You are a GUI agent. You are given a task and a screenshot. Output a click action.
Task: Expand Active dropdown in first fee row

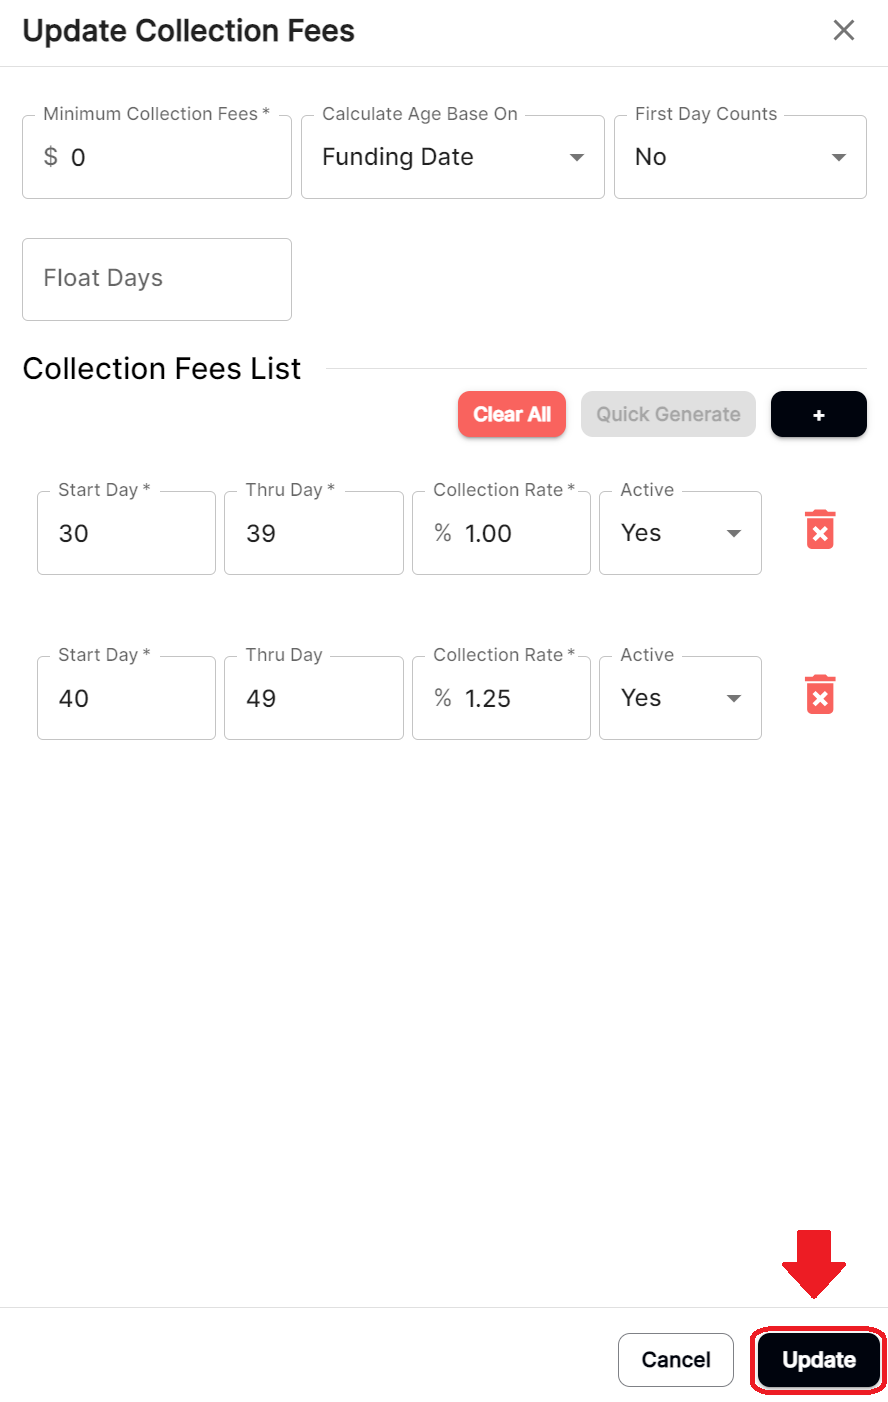[x=680, y=534]
